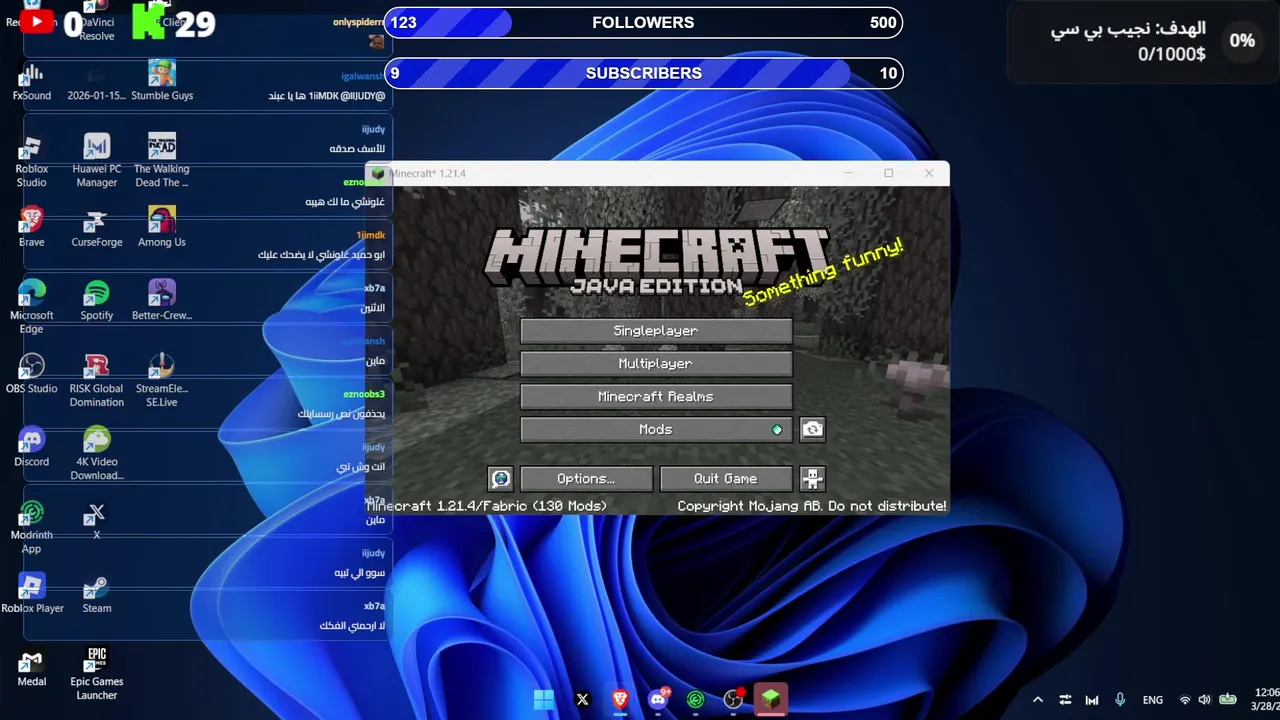Viewport: 1280px width, 720px height.
Task: Expand the hidden system tray icons chevron
Action: tap(1038, 700)
